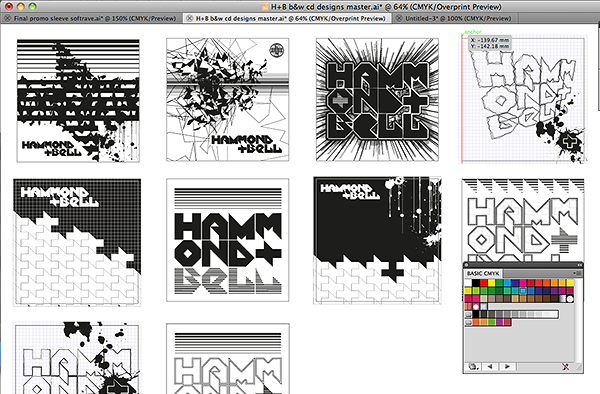Close the swatches panel with the round button
The width and height of the screenshot is (600, 394).
click(x=466, y=264)
